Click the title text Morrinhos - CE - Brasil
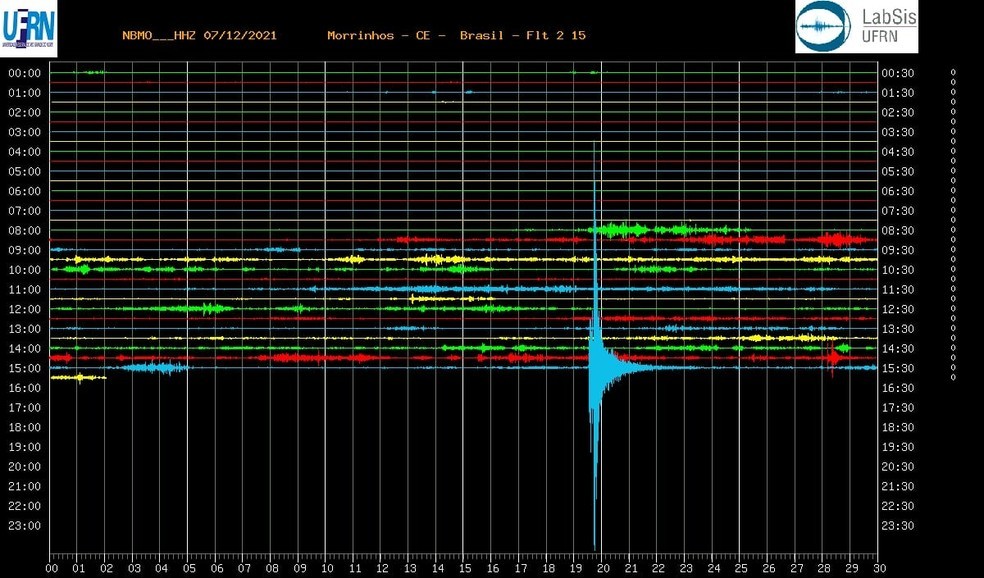This screenshot has width=984, height=578. pyautogui.click(x=416, y=35)
